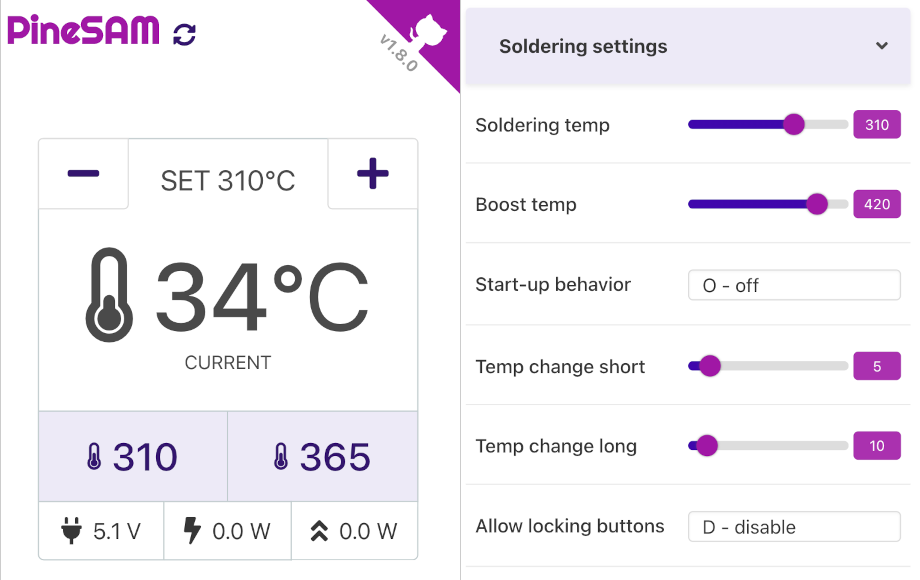Click the Soldering temp slider handle
The image size is (920, 580).
pos(794,125)
